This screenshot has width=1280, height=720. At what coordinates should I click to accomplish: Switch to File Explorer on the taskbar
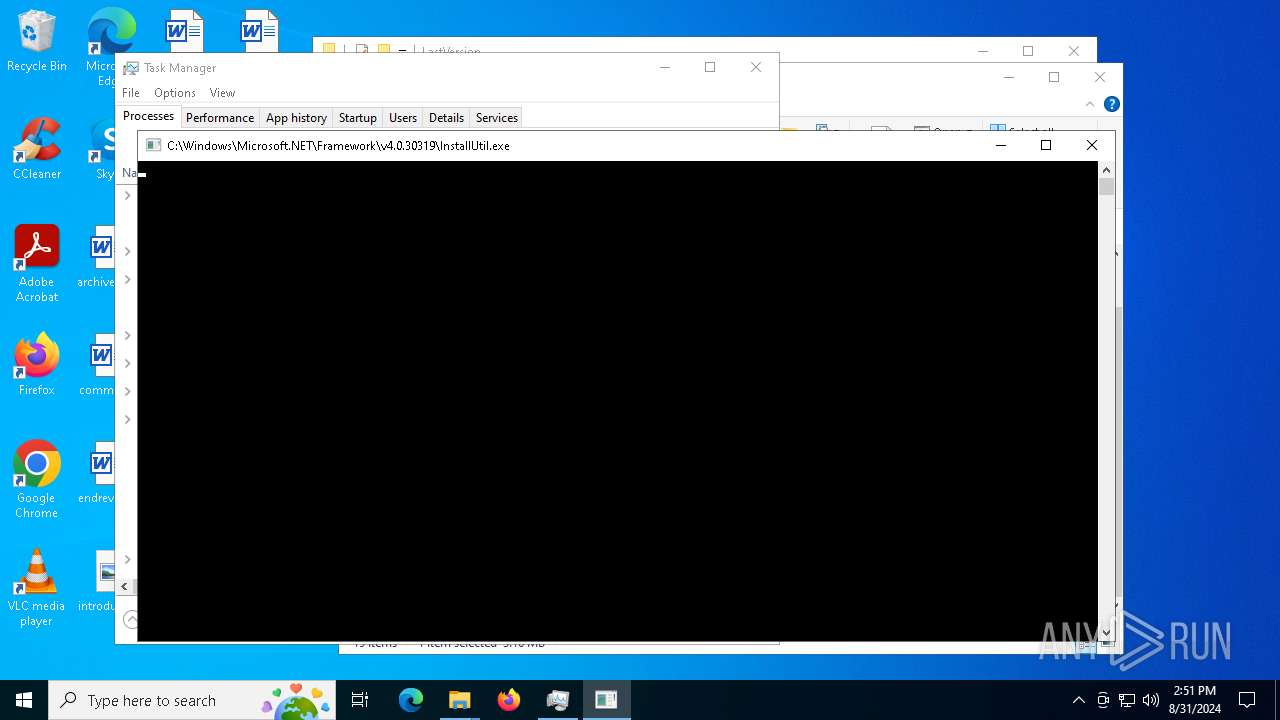460,700
